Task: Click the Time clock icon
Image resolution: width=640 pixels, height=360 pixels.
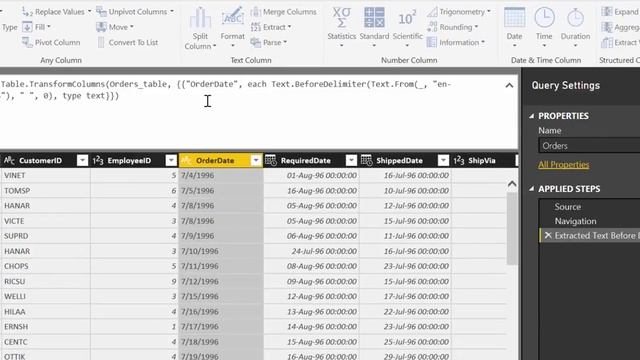Action: pos(544,18)
